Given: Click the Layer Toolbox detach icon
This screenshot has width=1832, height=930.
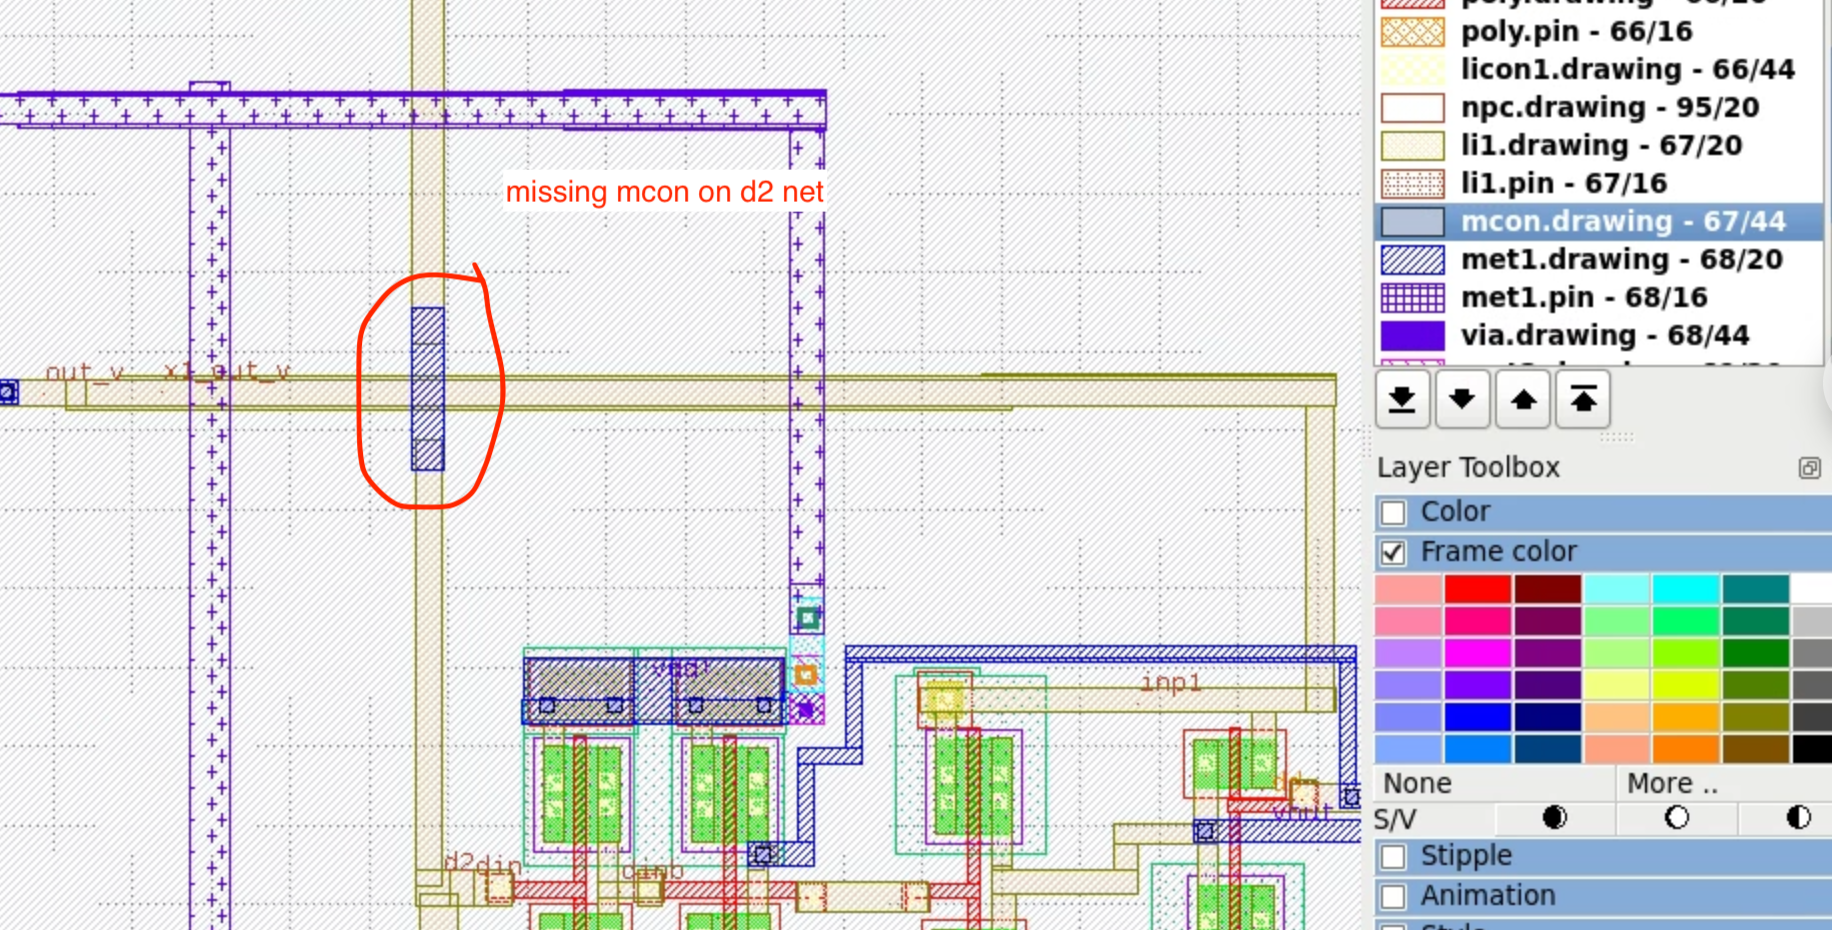Looking at the screenshot, I should [x=1811, y=467].
